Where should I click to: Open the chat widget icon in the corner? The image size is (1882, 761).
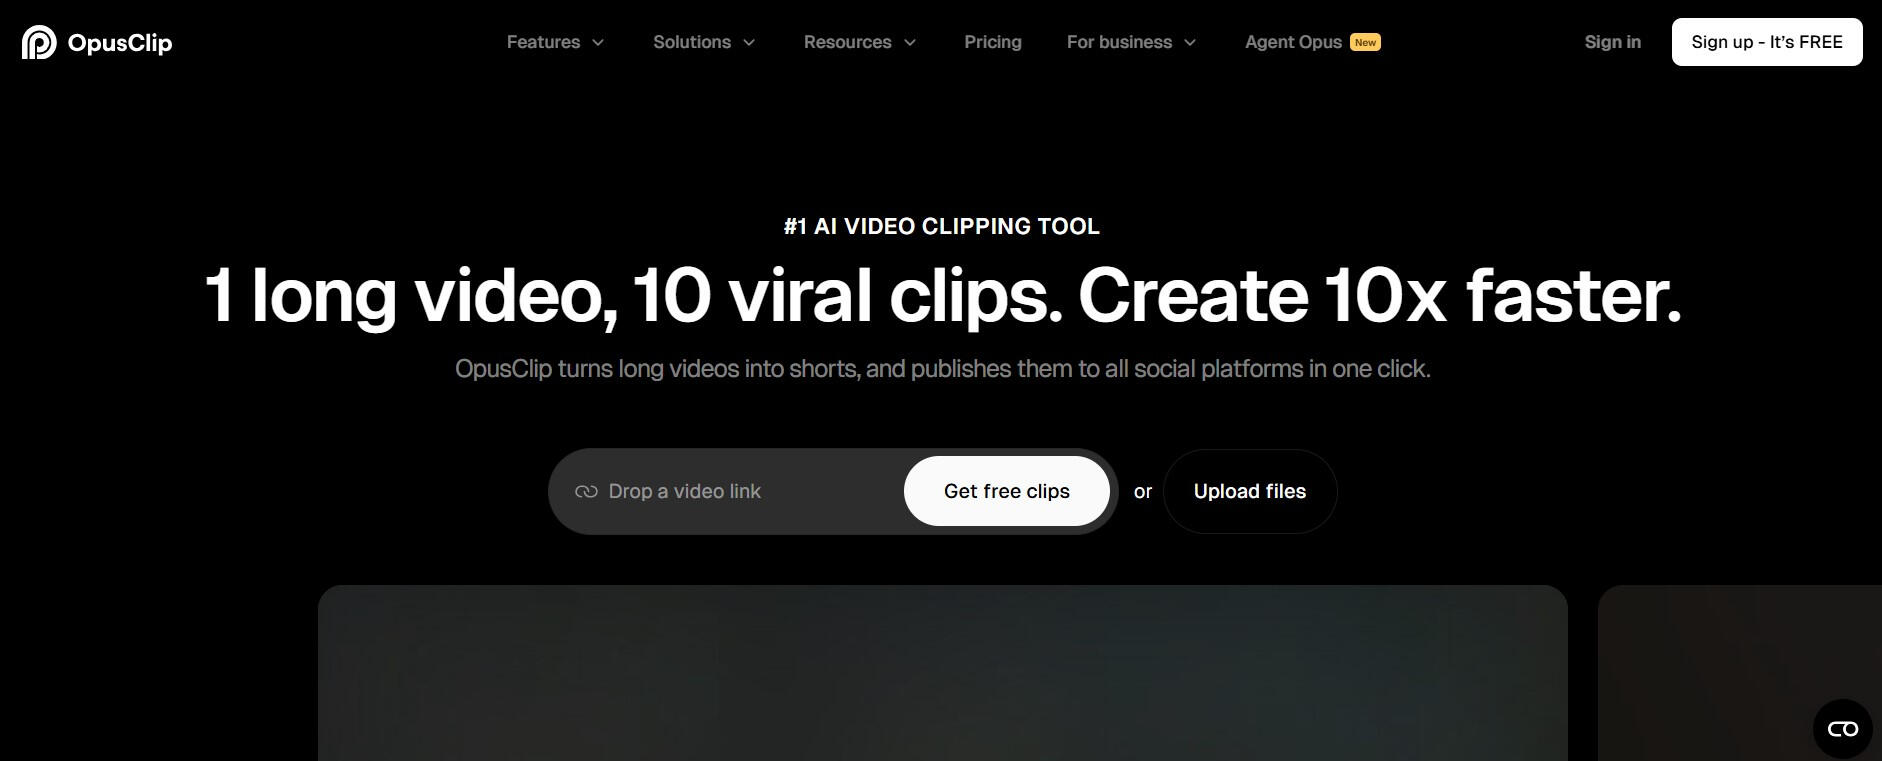click(1842, 729)
